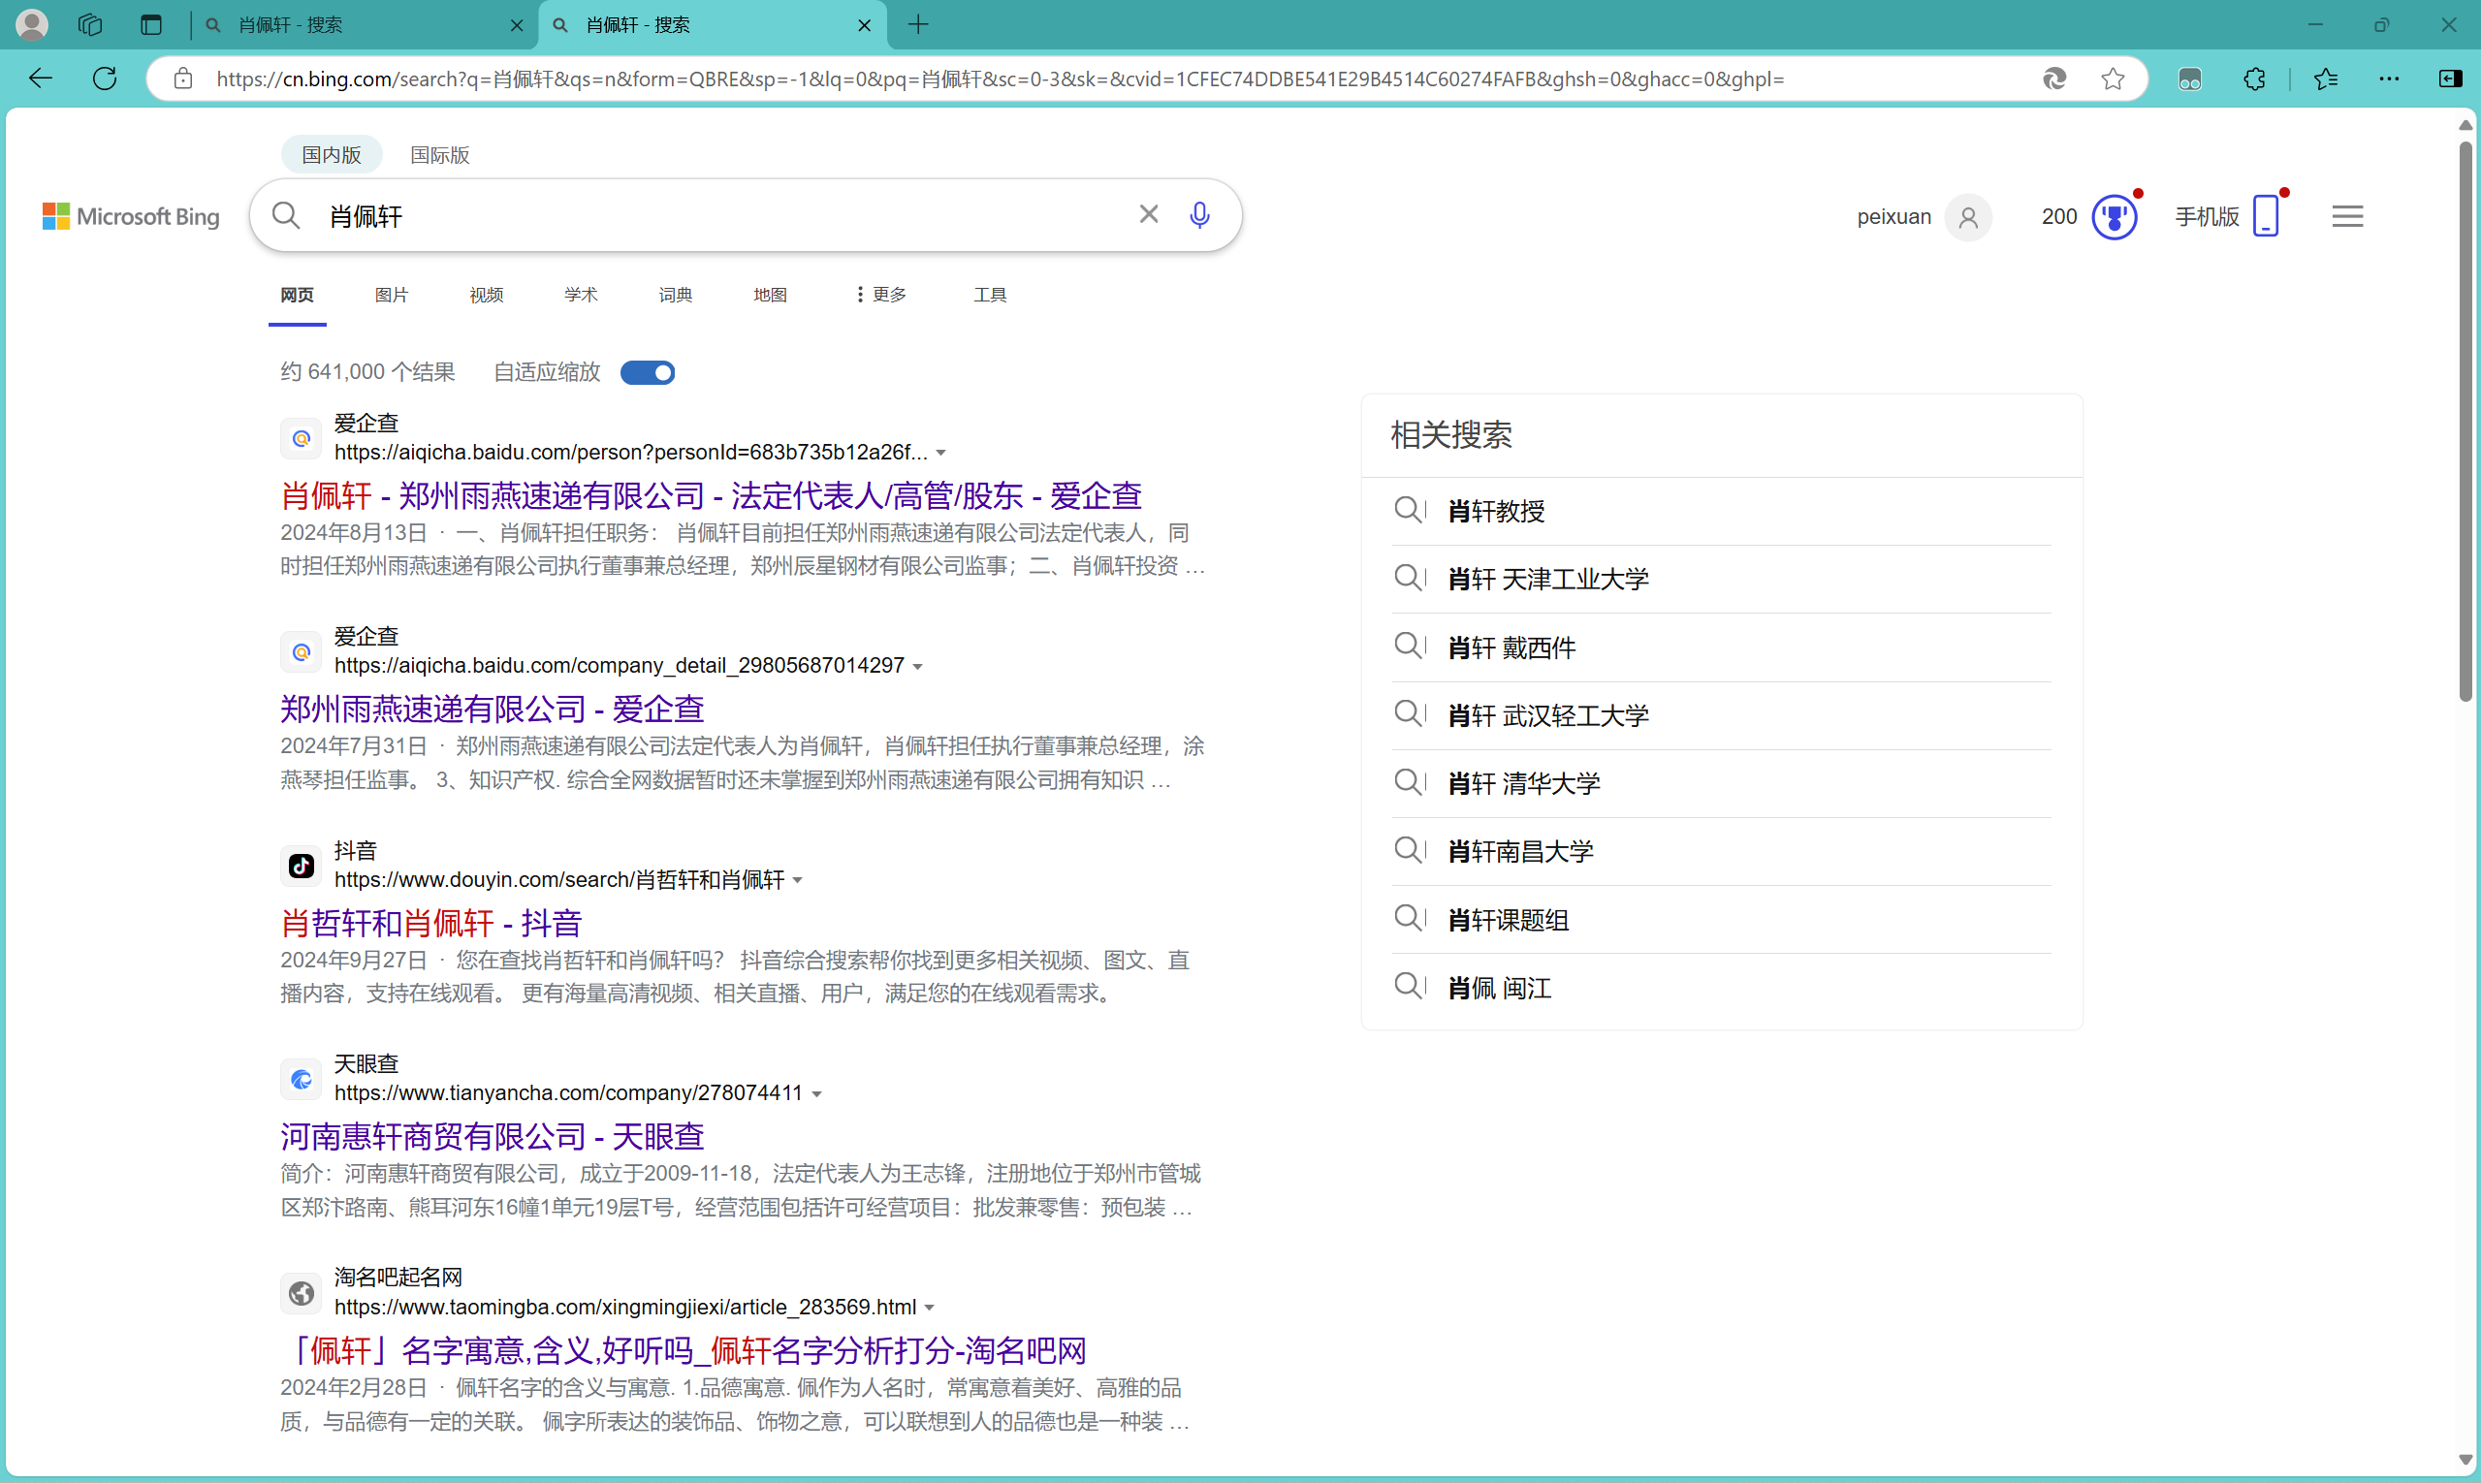The width and height of the screenshot is (2481, 1484).
Task: Click the Tianyancha result favicon
Action: coord(301,1079)
